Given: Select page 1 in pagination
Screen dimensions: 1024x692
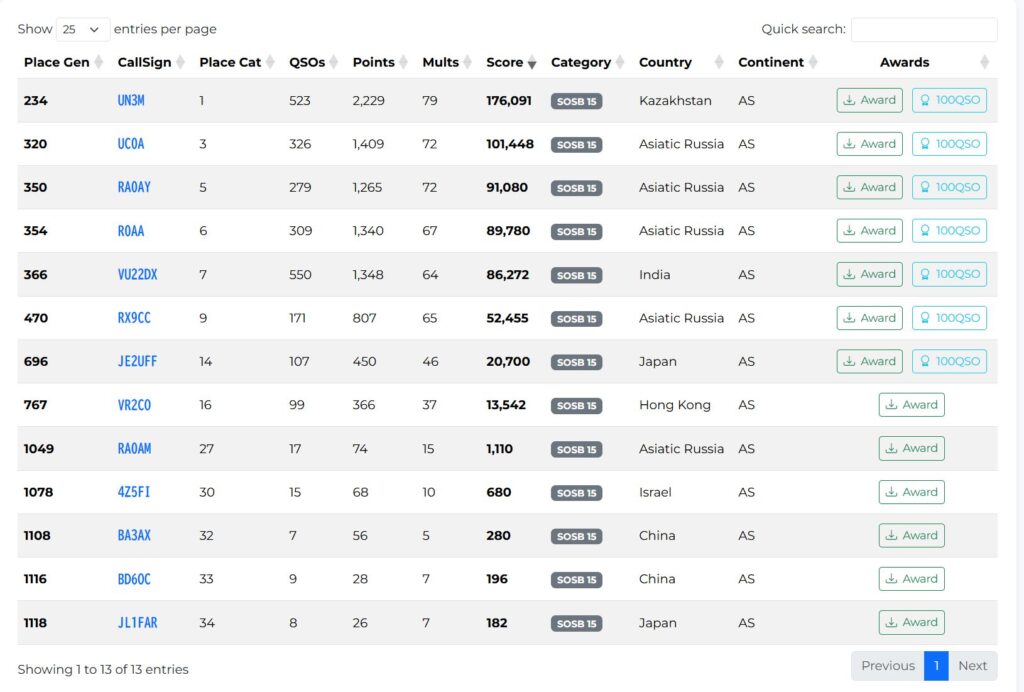Looking at the screenshot, I should pyautogui.click(x=936, y=666).
